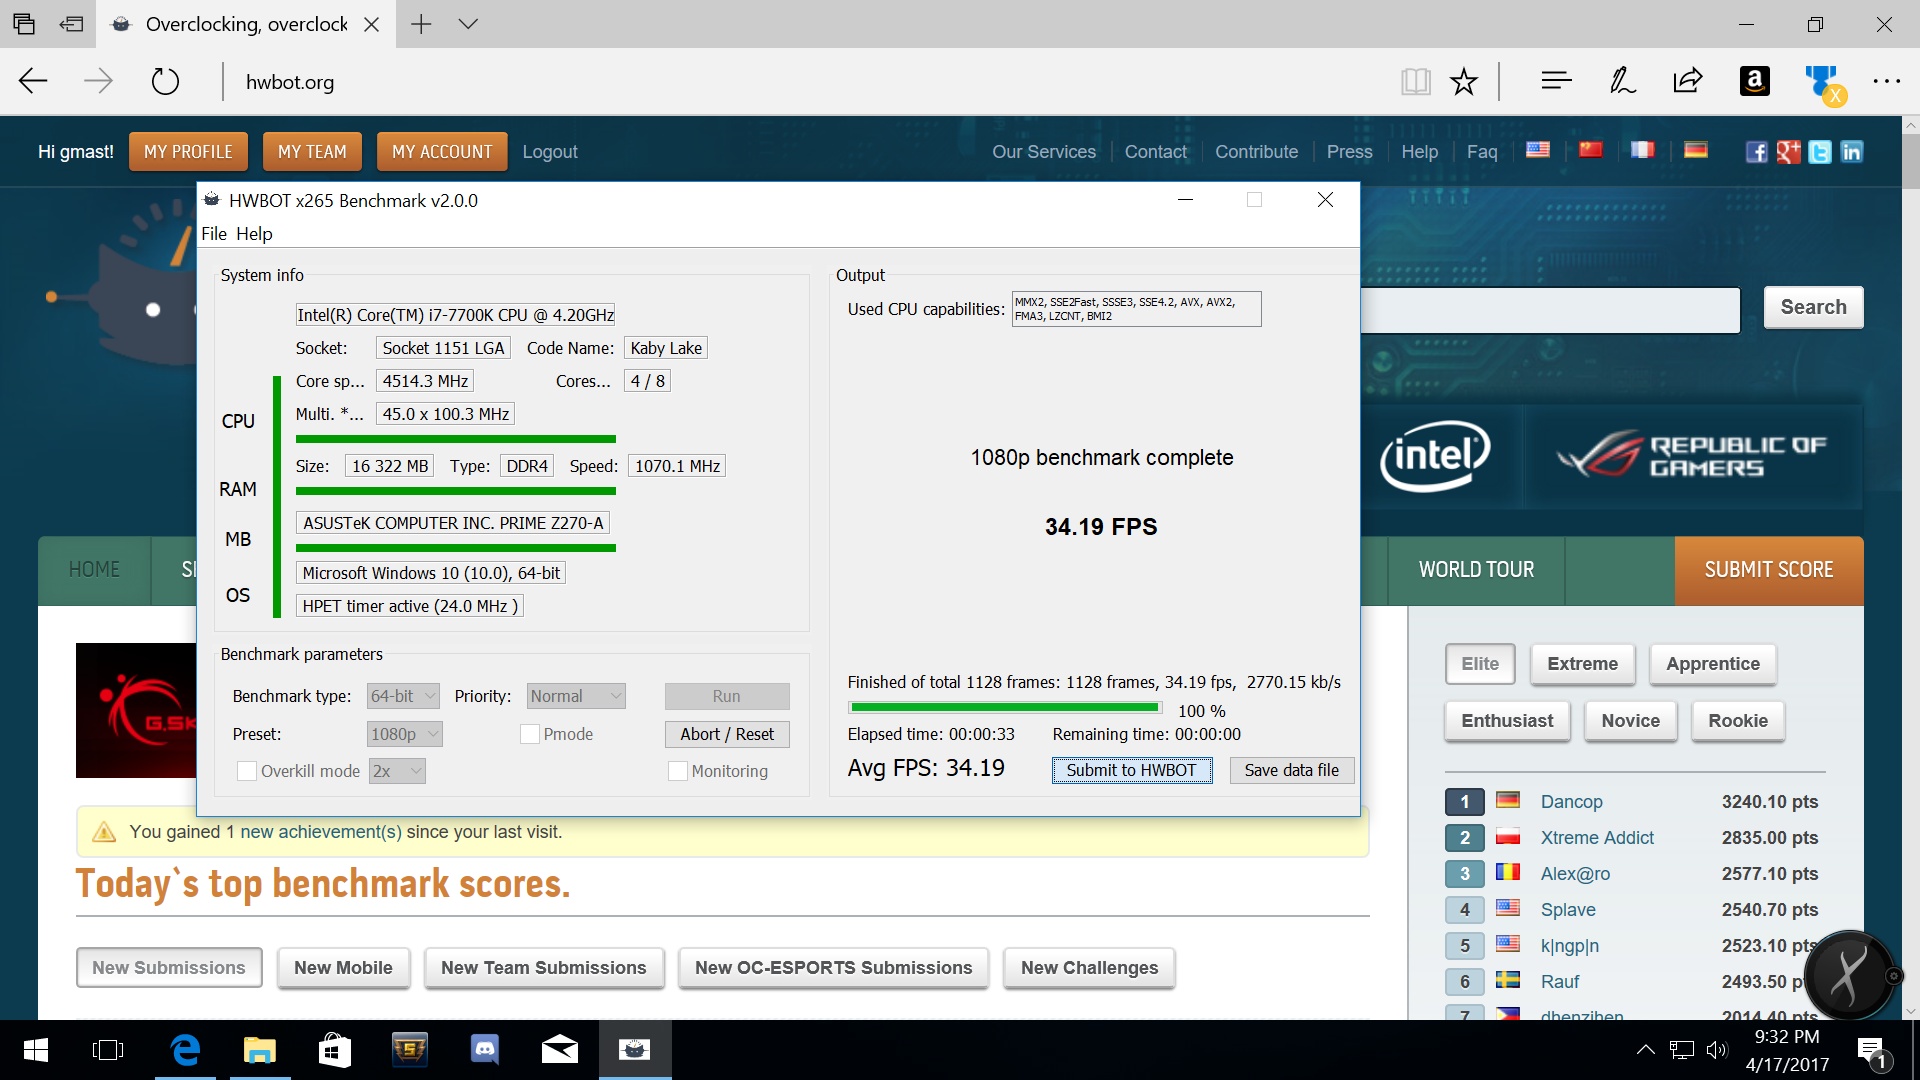Open a new browser tab
This screenshot has height=1080, width=1920.
tap(421, 24)
